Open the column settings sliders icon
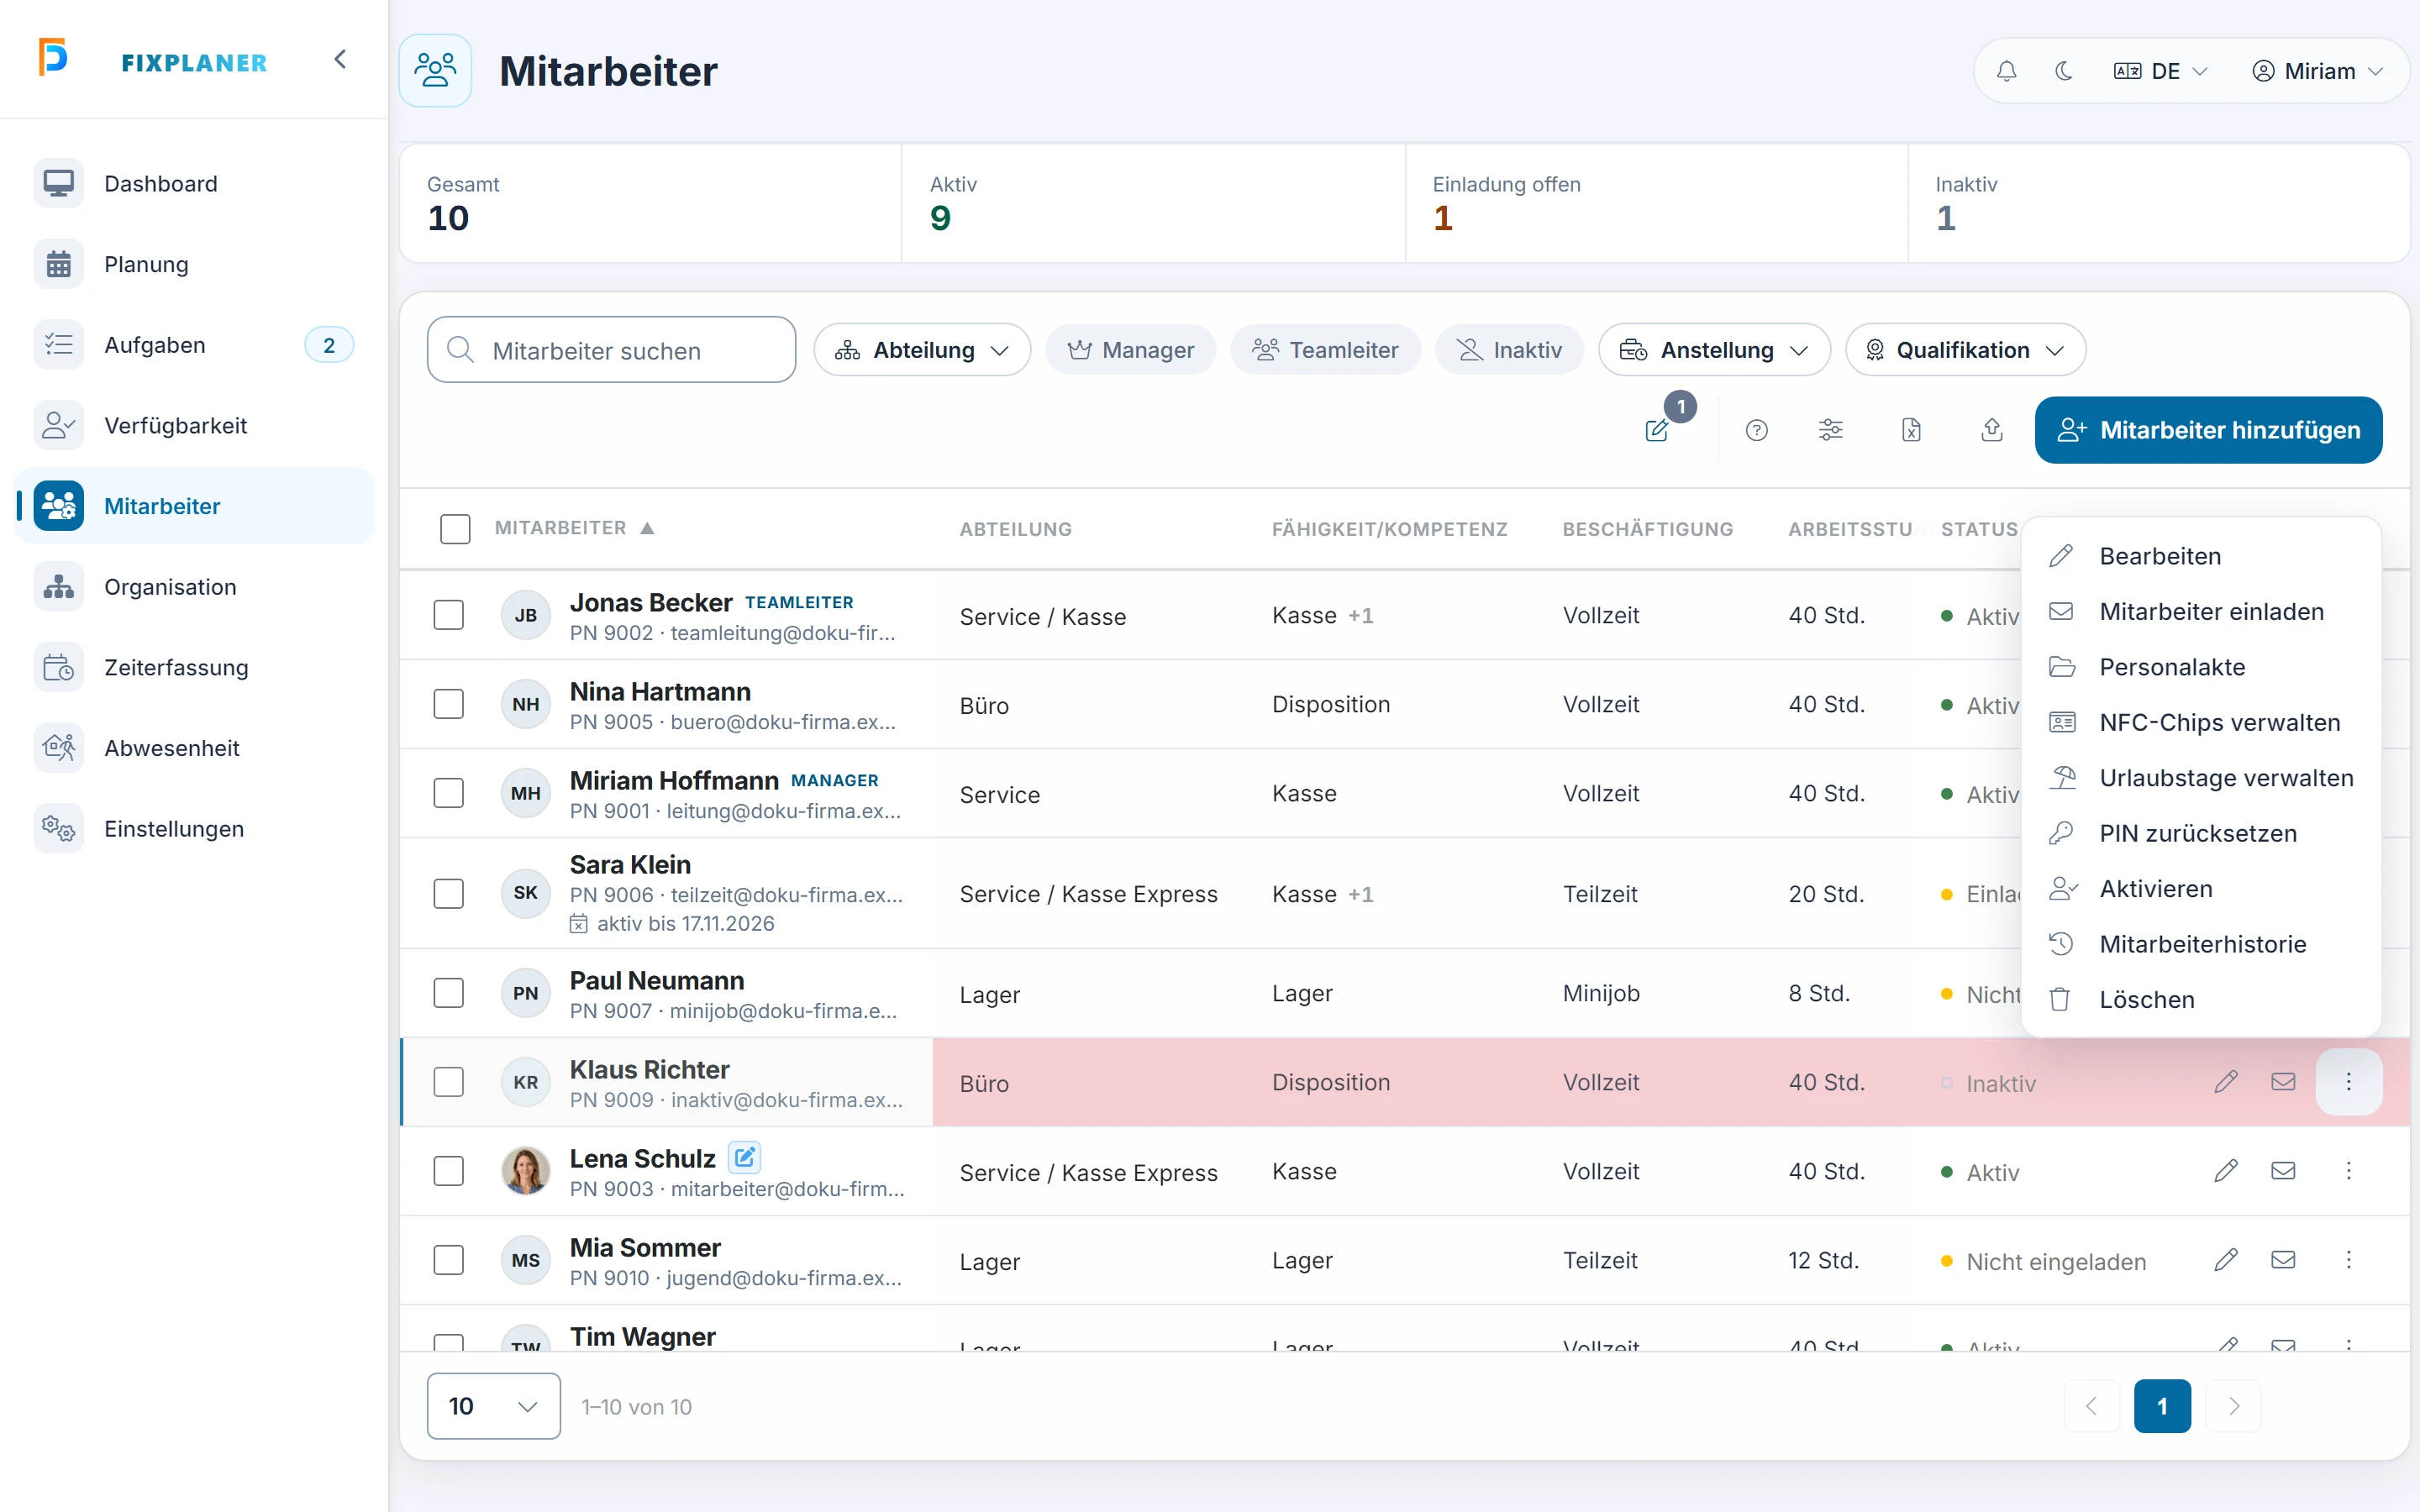This screenshot has width=2420, height=1512. [x=1830, y=430]
